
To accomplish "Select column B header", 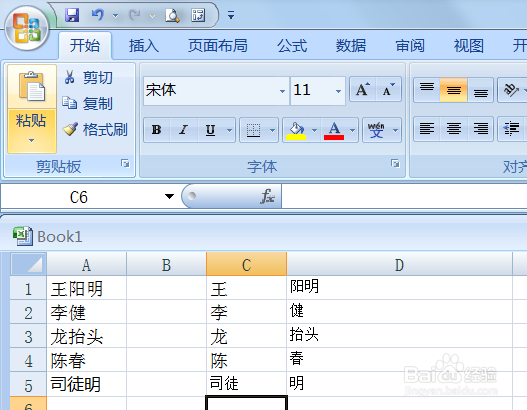I will pos(166,264).
